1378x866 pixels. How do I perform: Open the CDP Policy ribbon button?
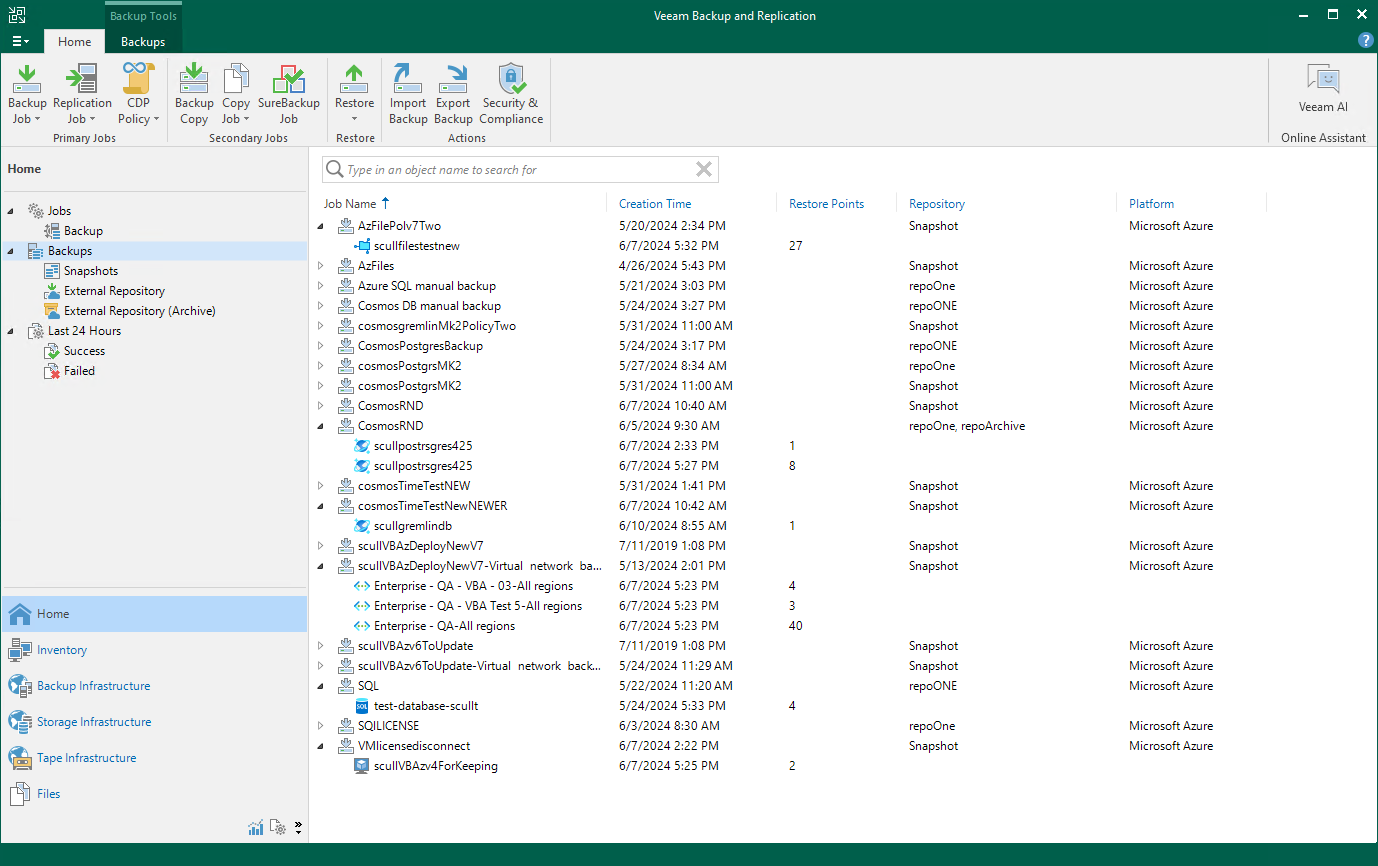click(139, 94)
